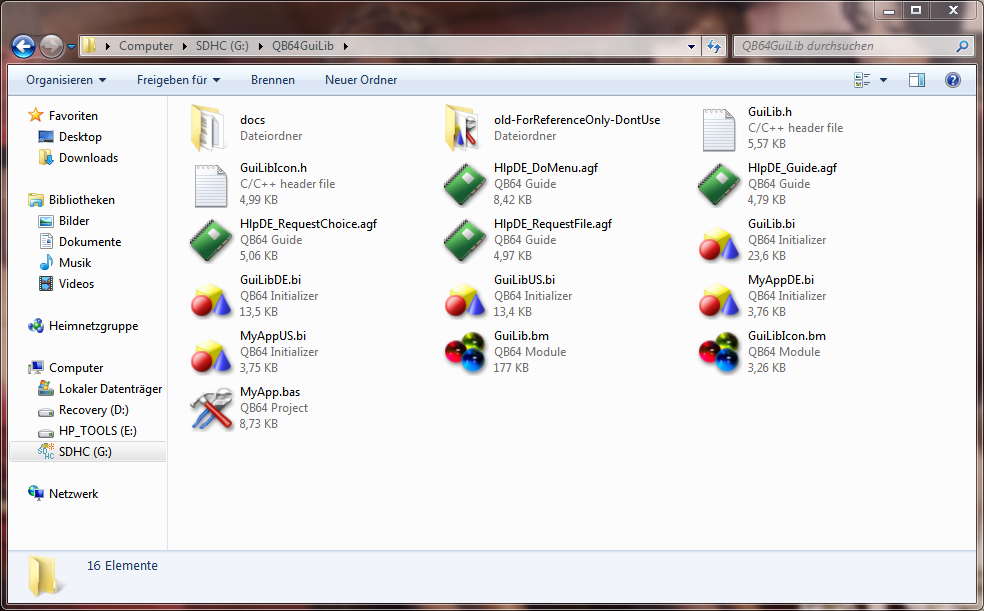
Task: Open Downloads in the navigation pane
Action: pyautogui.click(x=88, y=158)
